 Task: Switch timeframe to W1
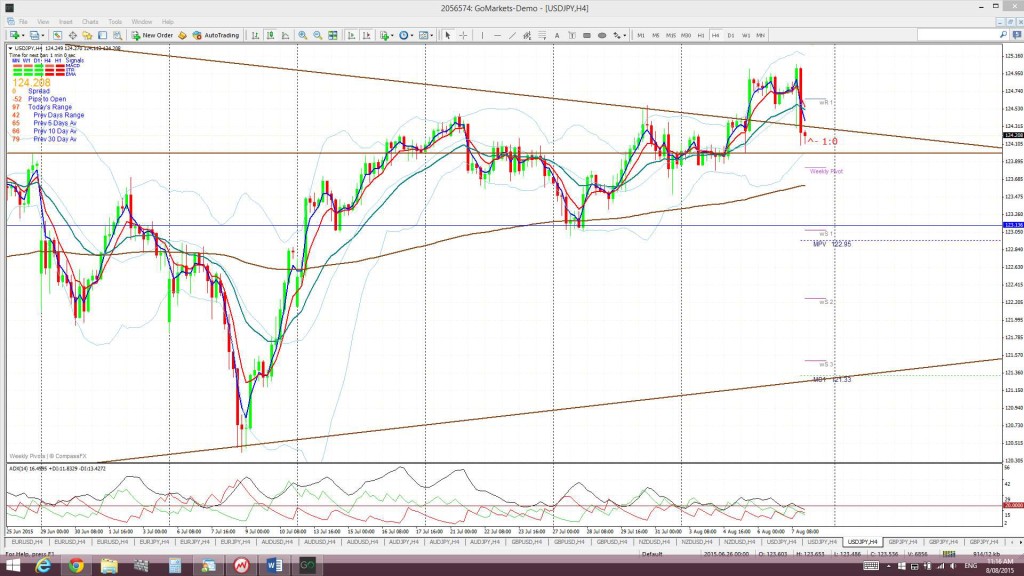click(x=746, y=35)
